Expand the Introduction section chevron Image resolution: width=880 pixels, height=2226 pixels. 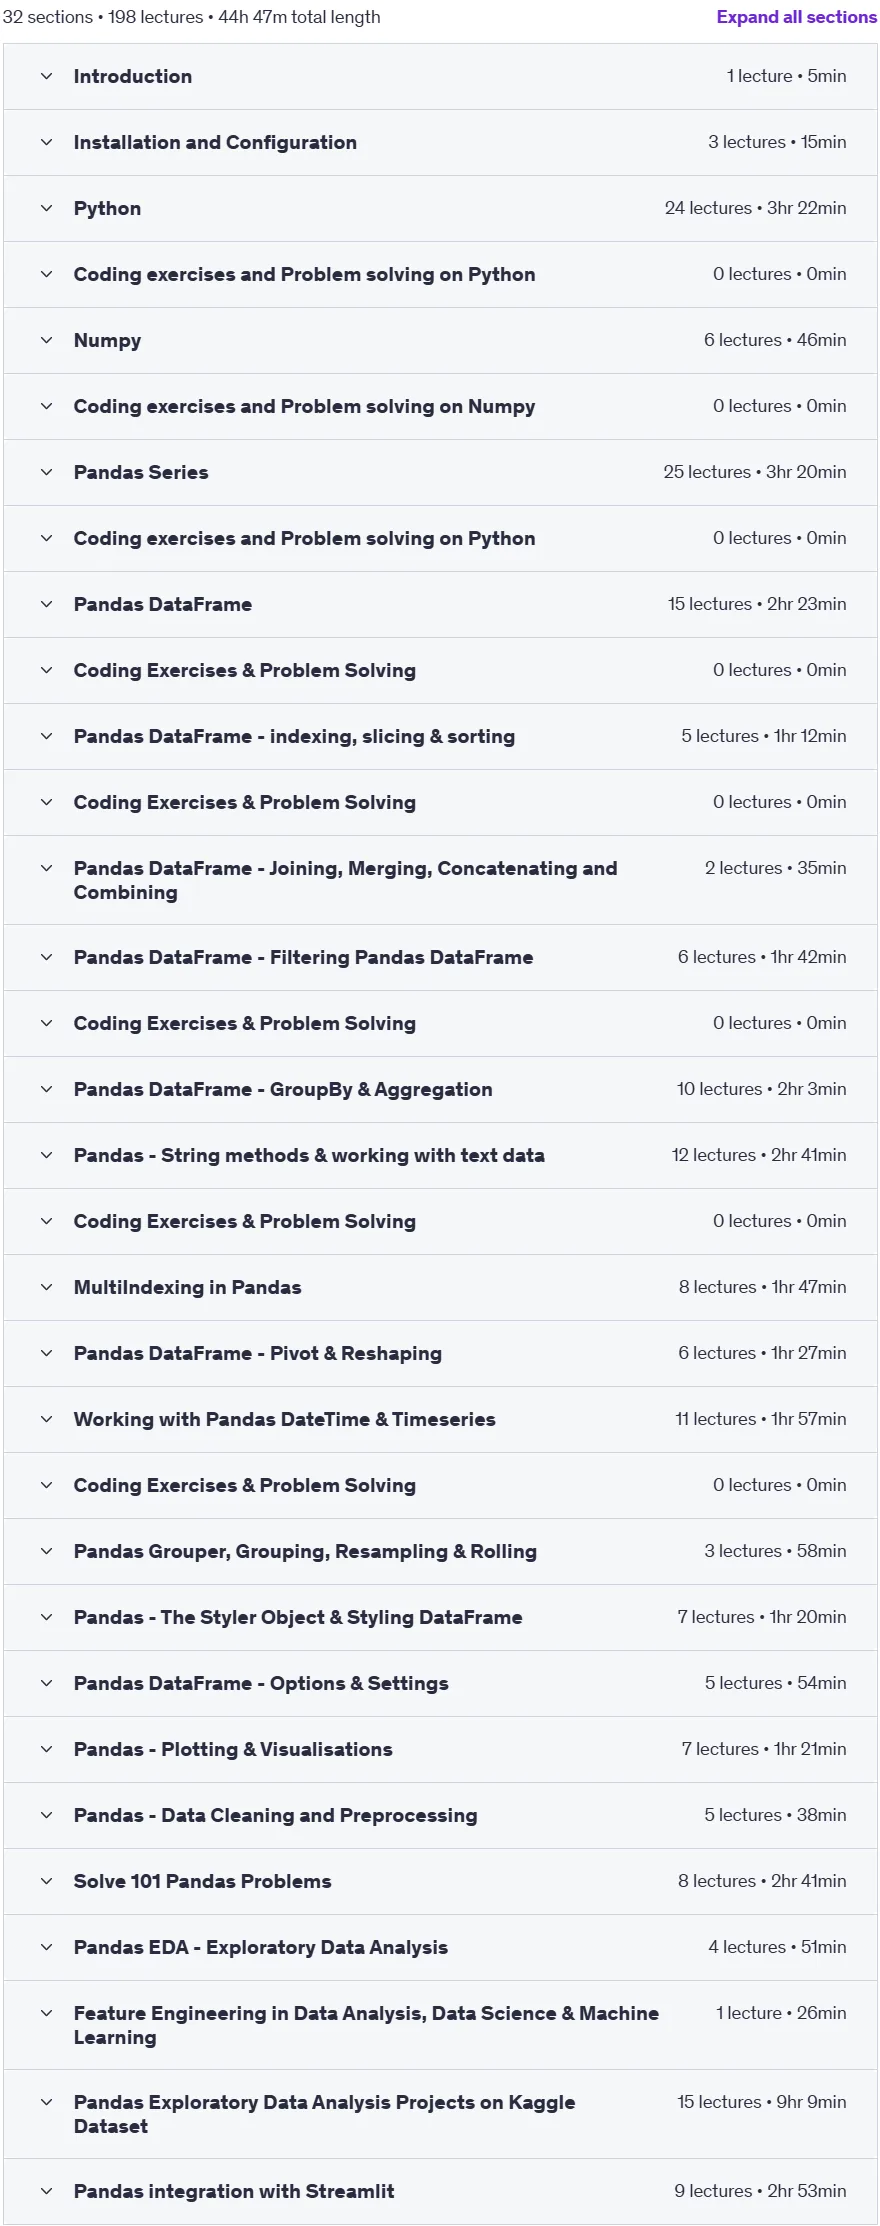[46, 76]
